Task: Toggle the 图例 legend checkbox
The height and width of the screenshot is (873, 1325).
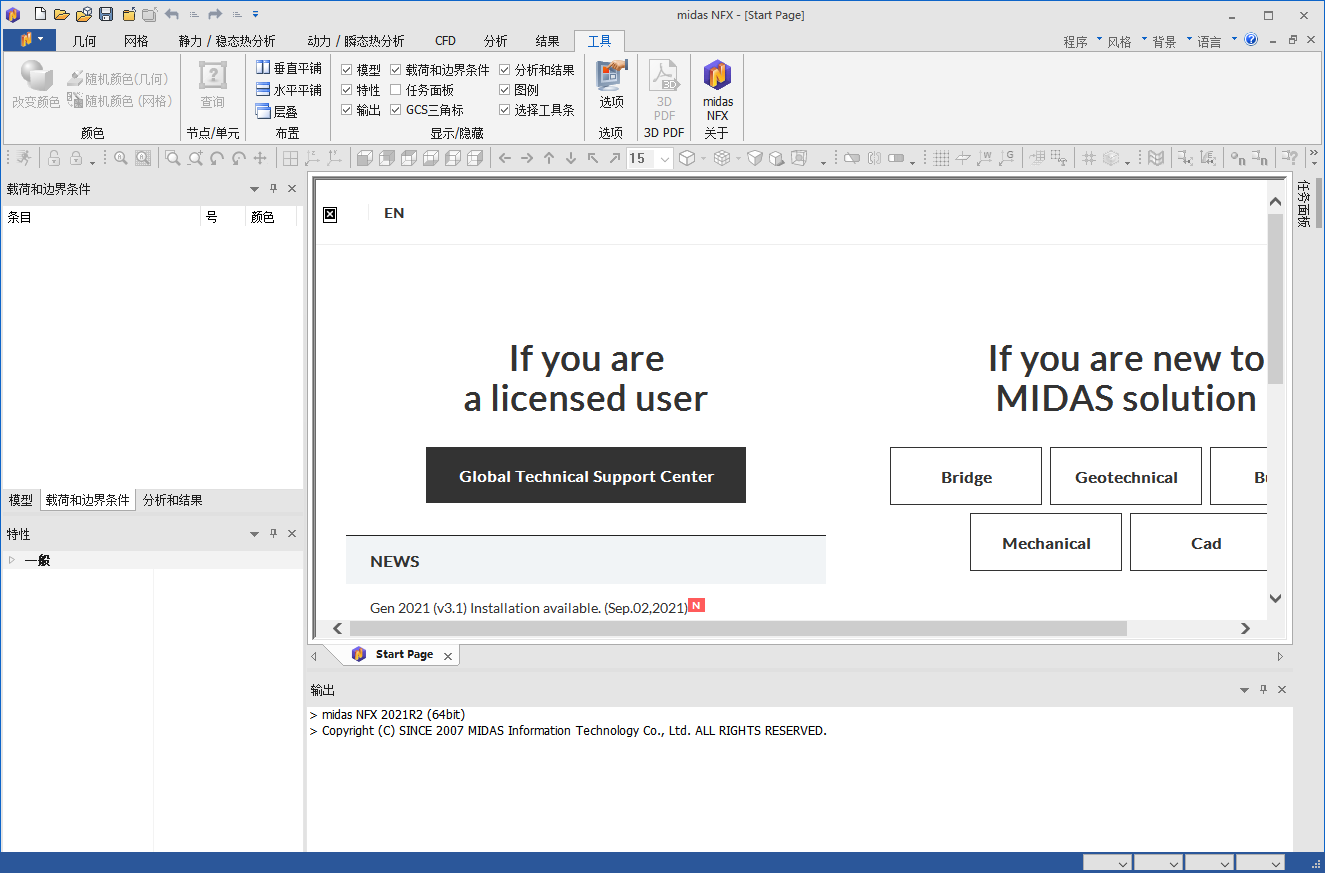Action: click(x=505, y=90)
